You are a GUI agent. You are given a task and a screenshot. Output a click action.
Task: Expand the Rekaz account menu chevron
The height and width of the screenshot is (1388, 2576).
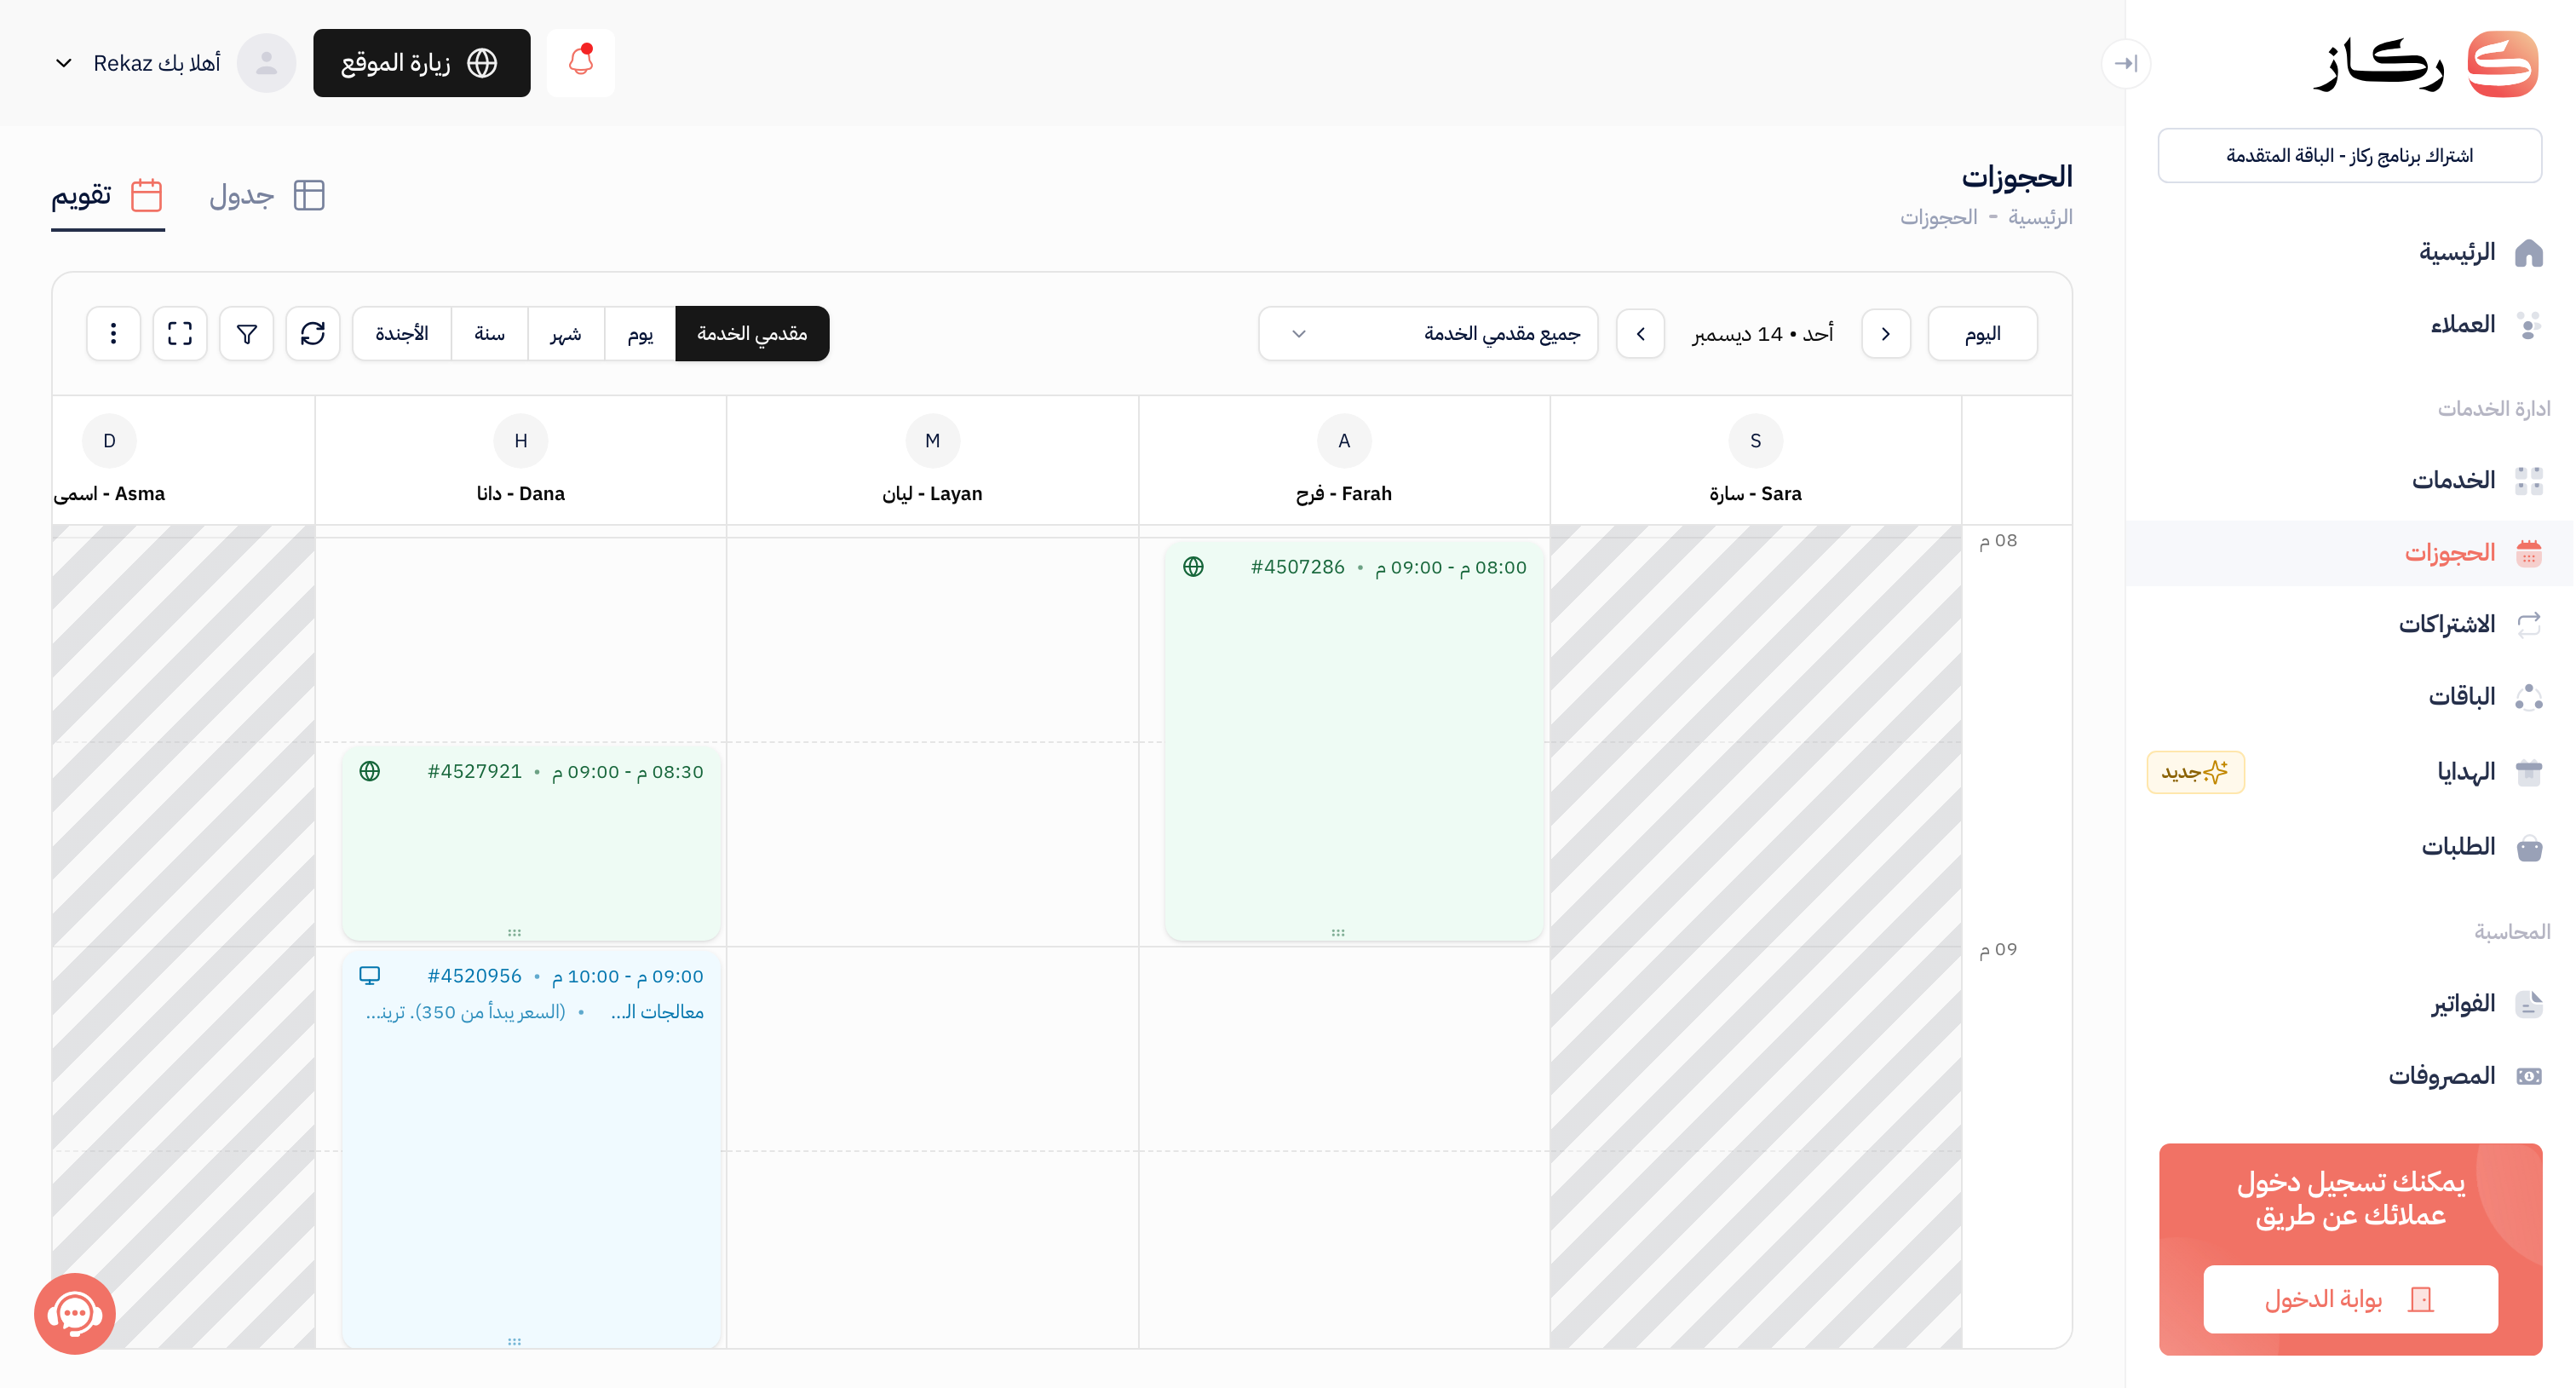coord(64,63)
